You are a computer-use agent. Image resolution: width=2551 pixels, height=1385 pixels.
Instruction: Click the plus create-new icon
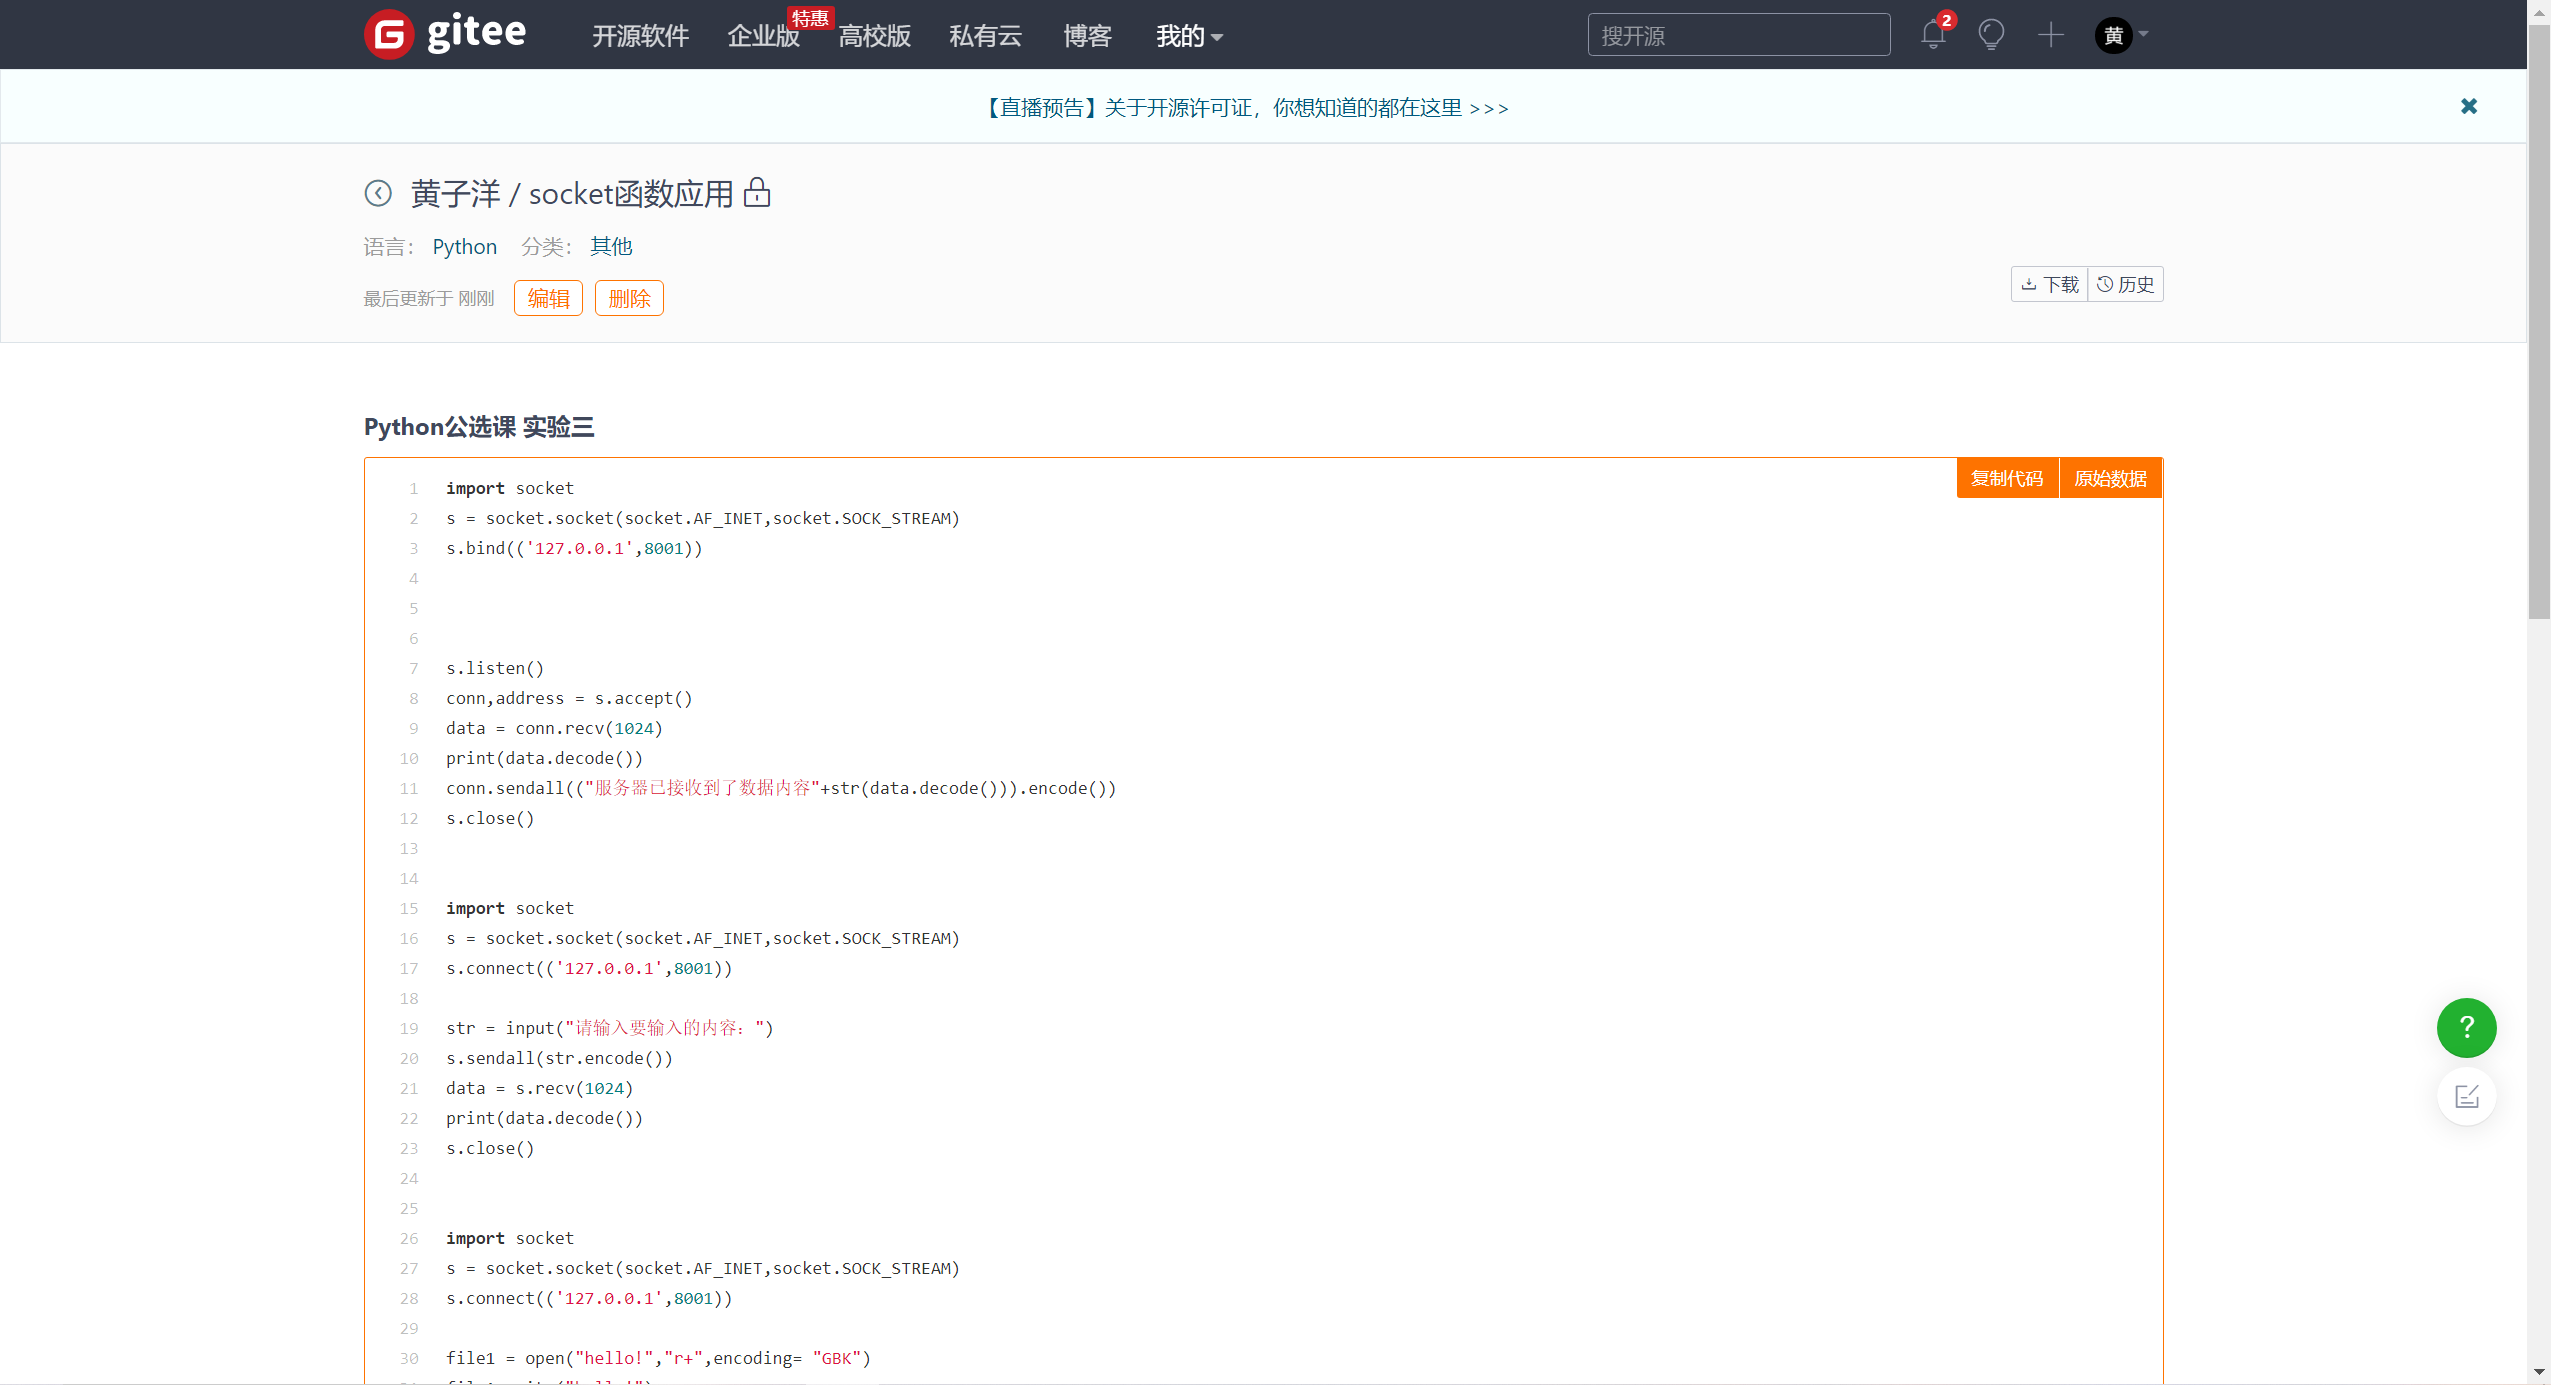point(2050,35)
